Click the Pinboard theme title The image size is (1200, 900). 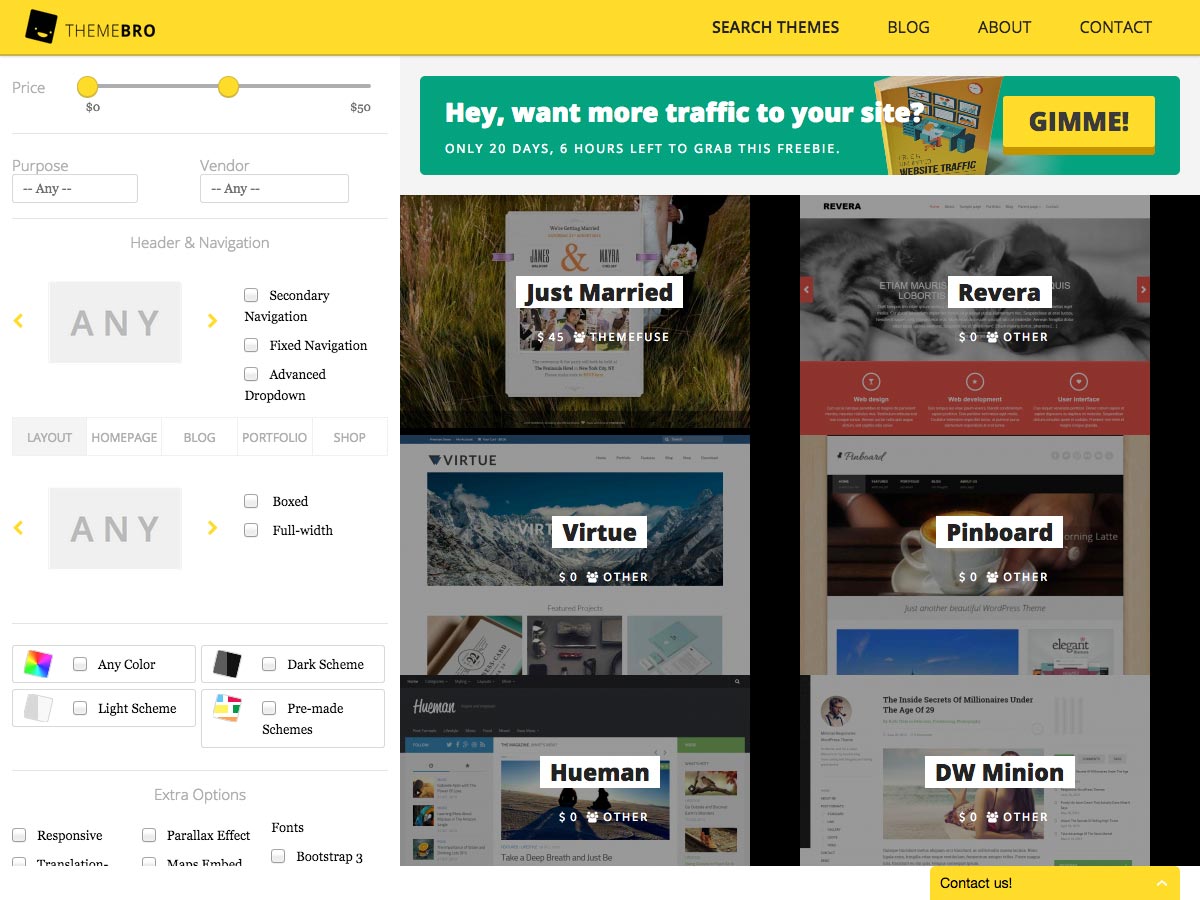[999, 532]
